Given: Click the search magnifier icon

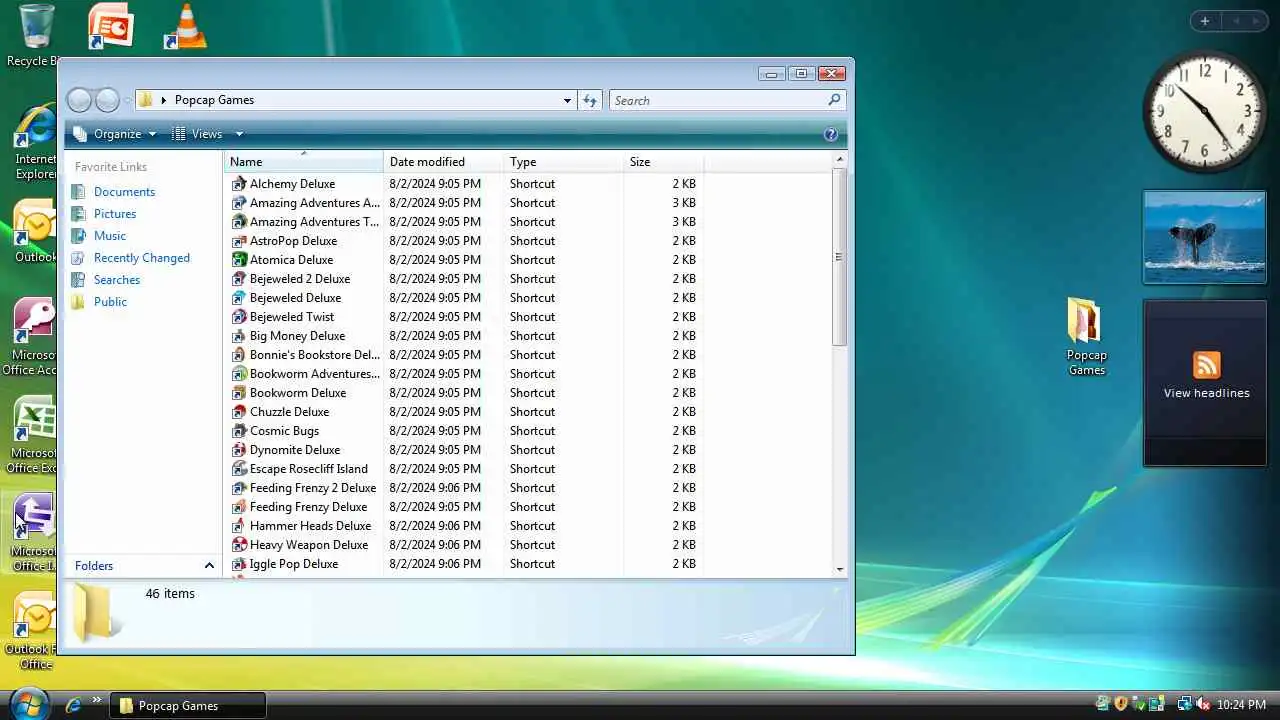Looking at the screenshot, I should tap(834, 100).
